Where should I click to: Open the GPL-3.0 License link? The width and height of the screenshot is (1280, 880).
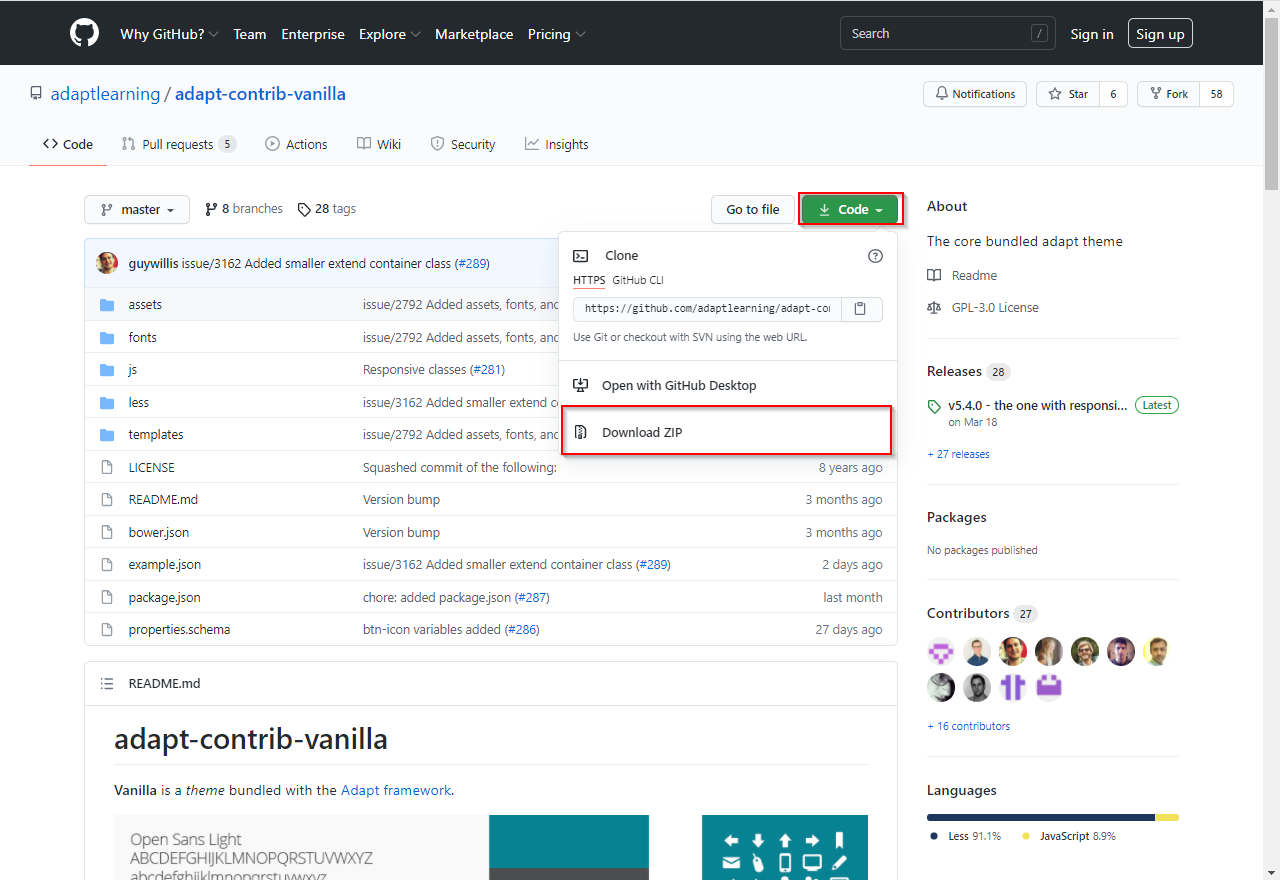[x=983, y=307]
